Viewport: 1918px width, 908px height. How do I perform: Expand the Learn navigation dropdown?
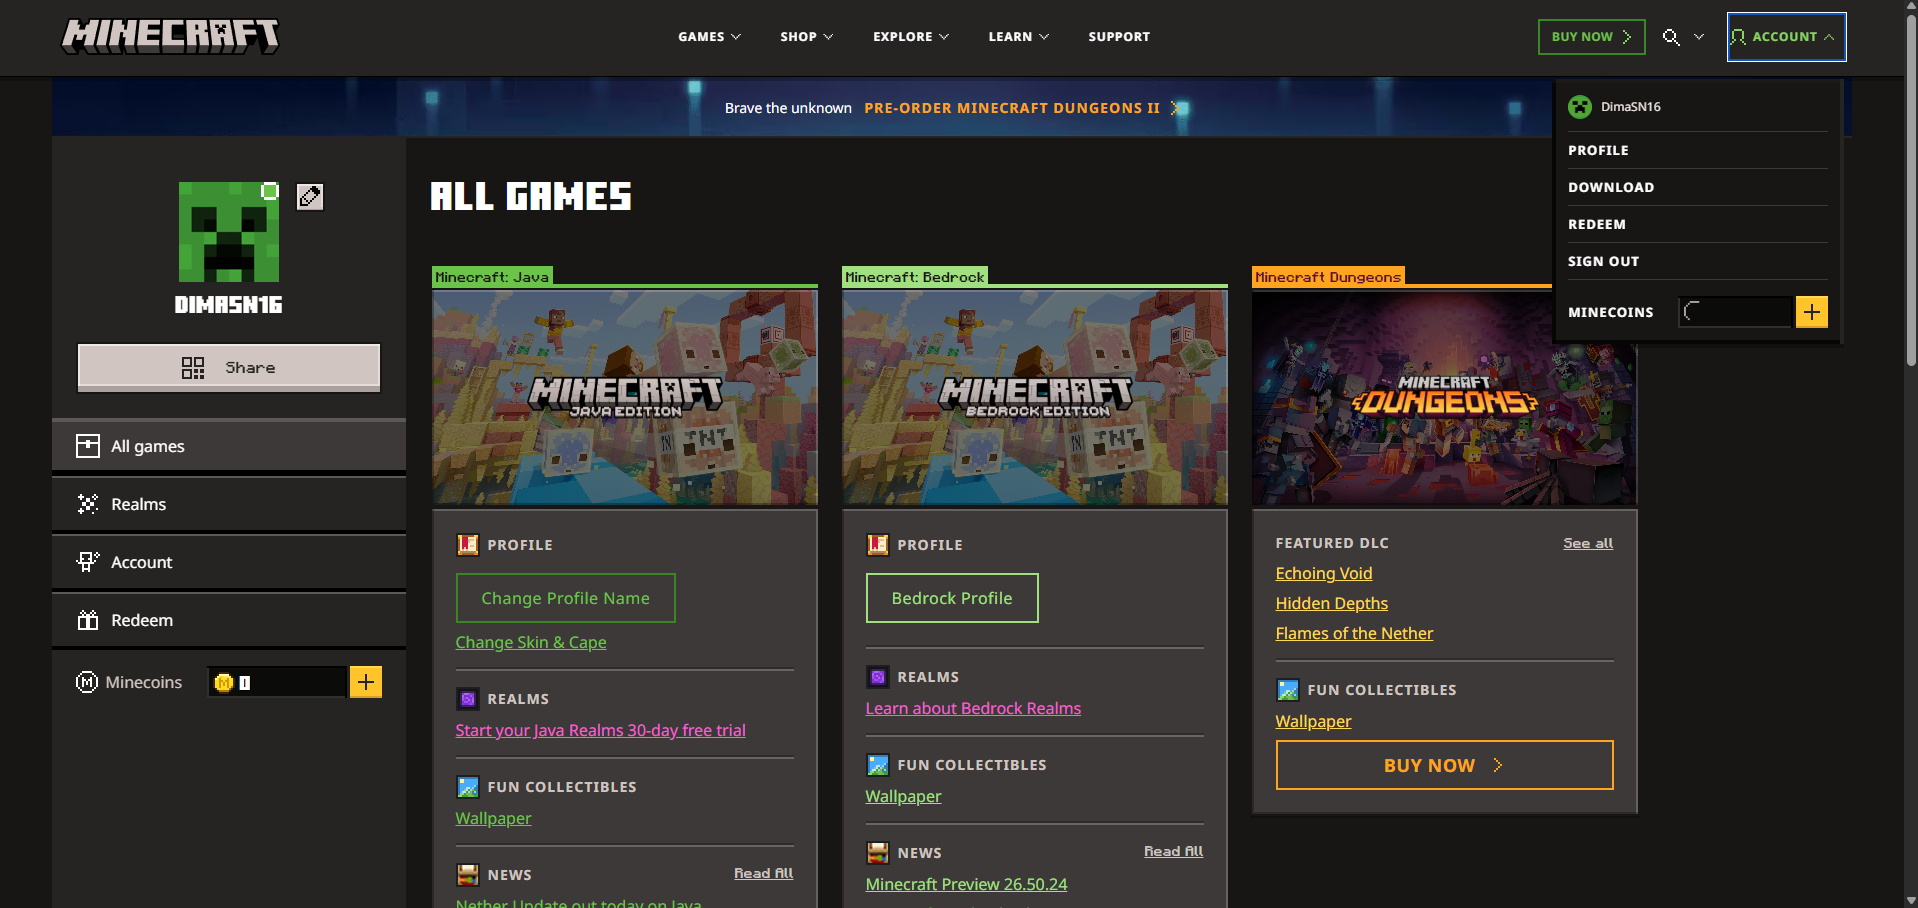tap(1018, 37)
